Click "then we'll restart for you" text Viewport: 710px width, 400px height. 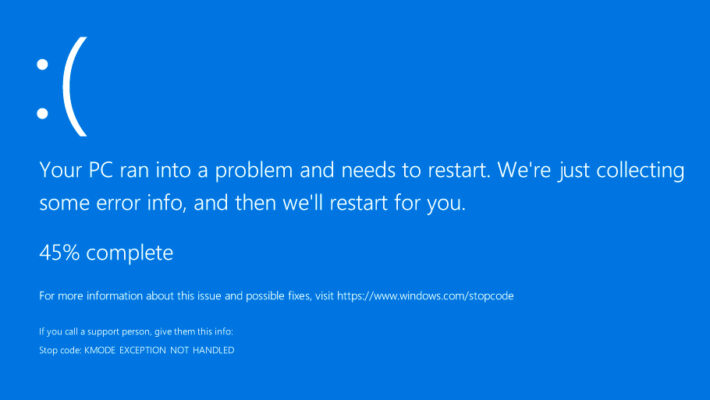pos(381,204)
